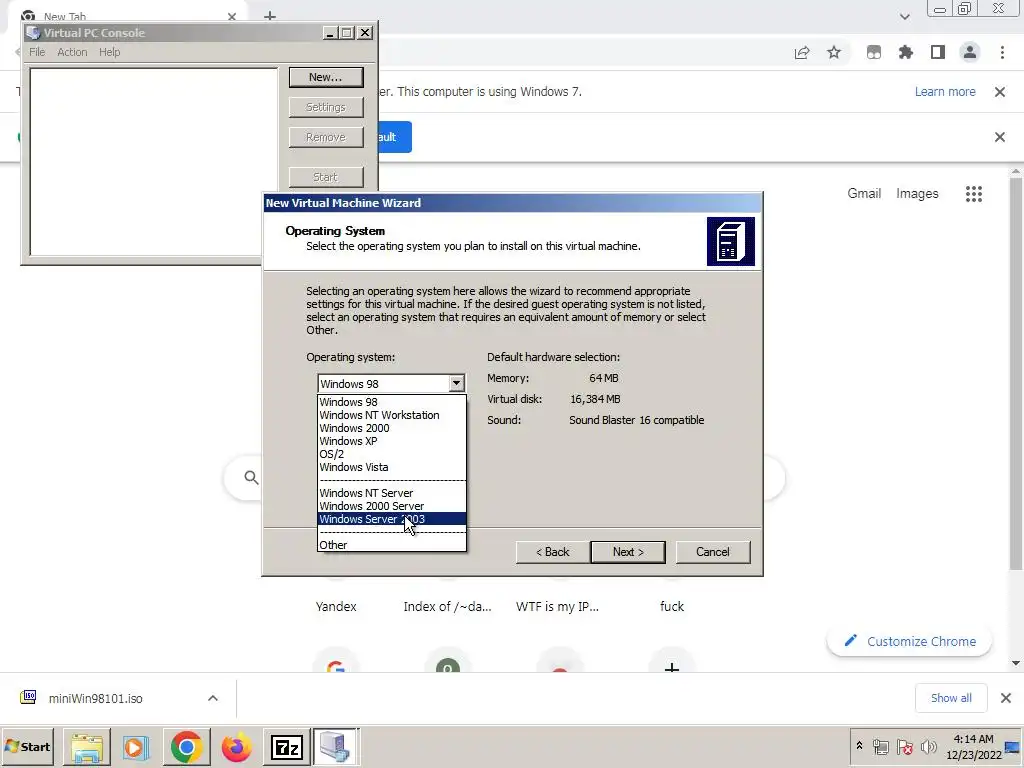
Task: Click Next in the wizard
Action: click(x=628, y=552)
